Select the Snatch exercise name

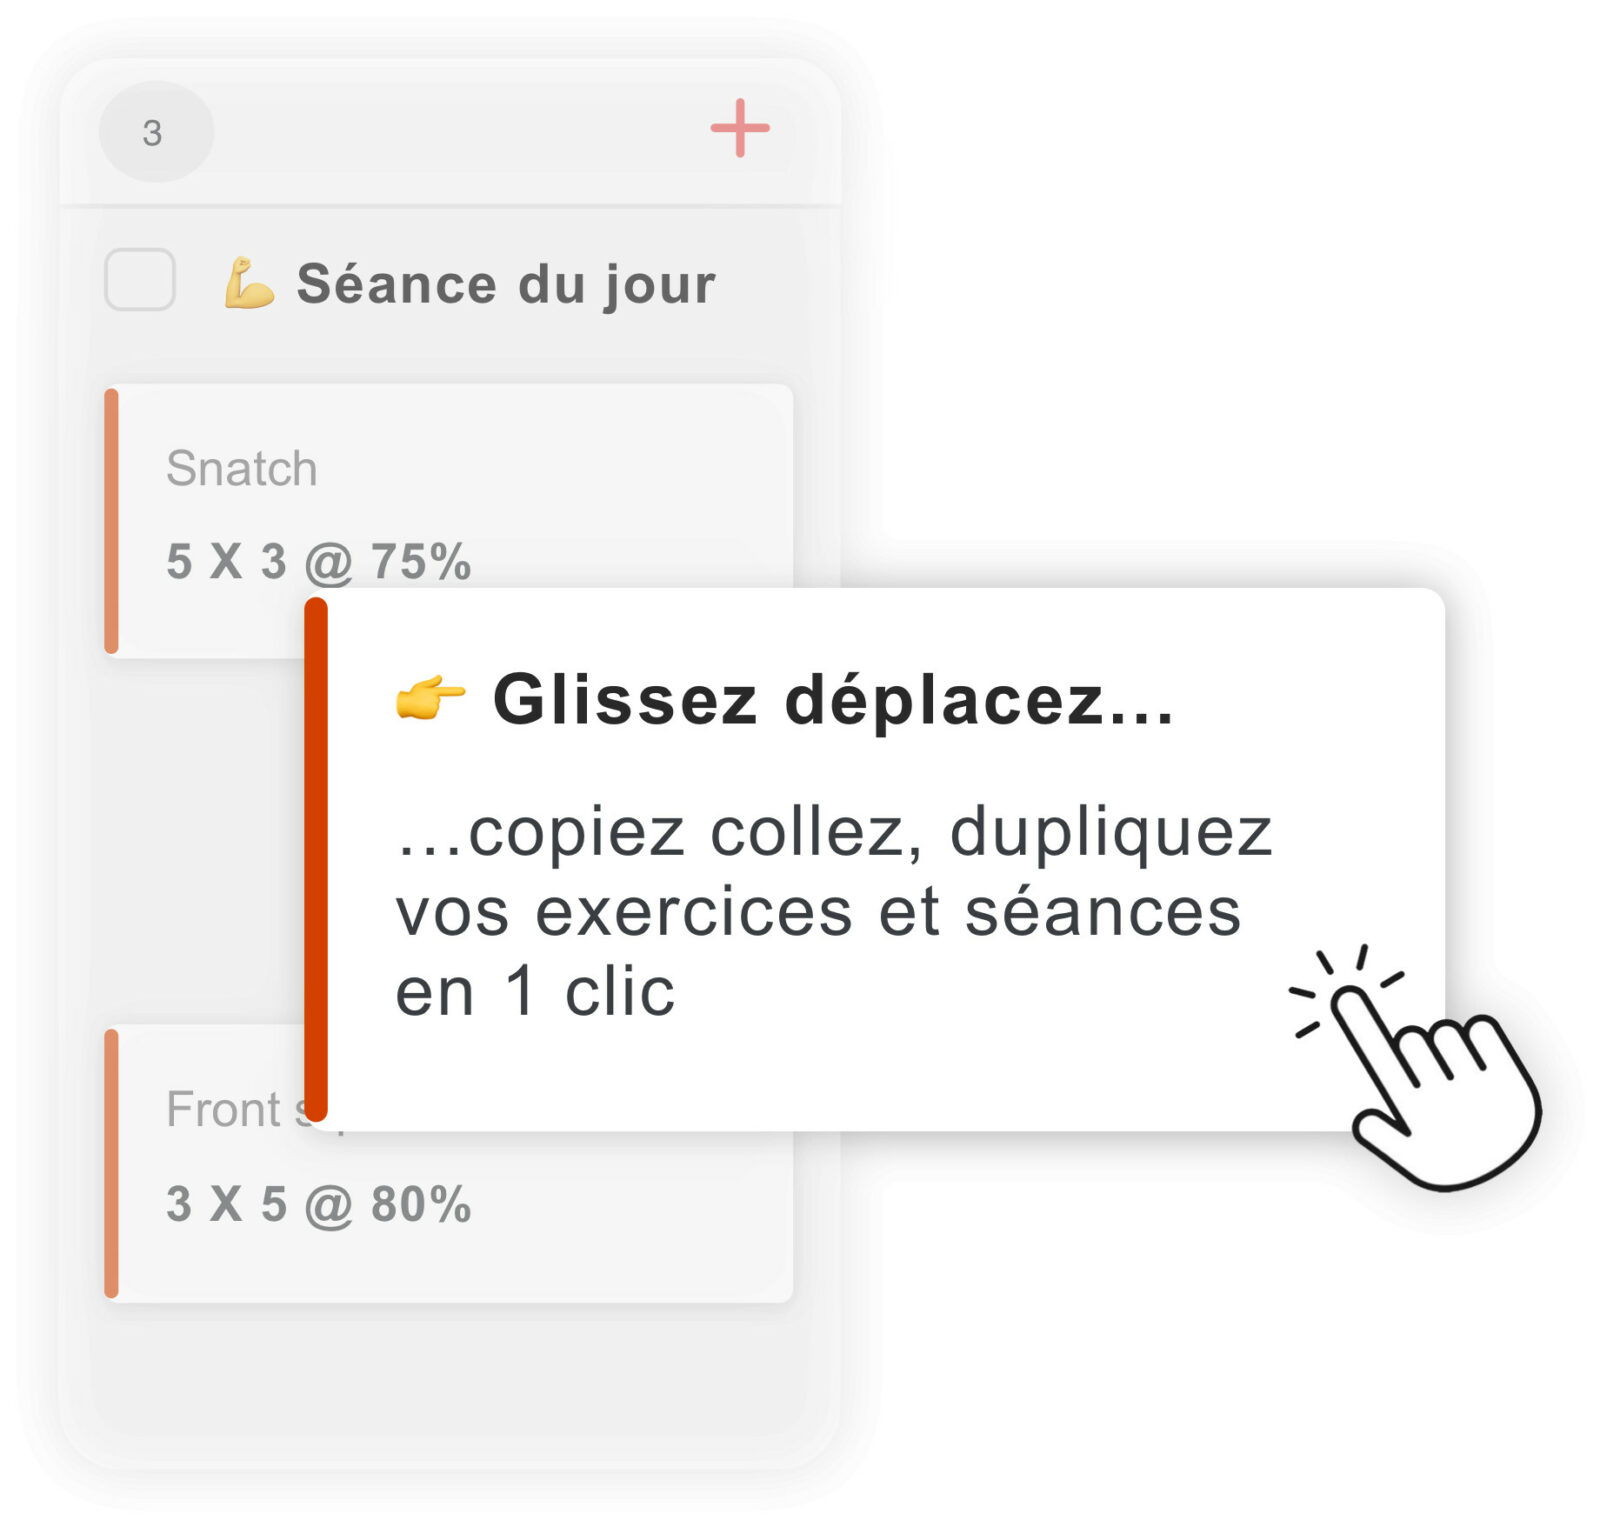tap(241, 468)
